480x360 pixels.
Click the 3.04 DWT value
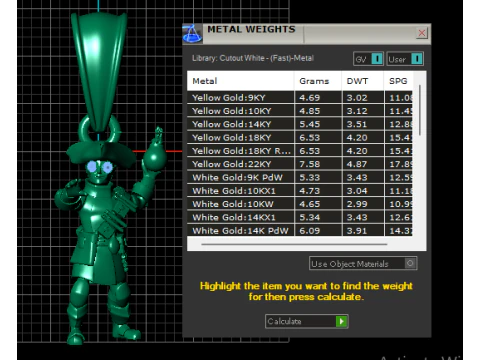(x=357, y=191)
